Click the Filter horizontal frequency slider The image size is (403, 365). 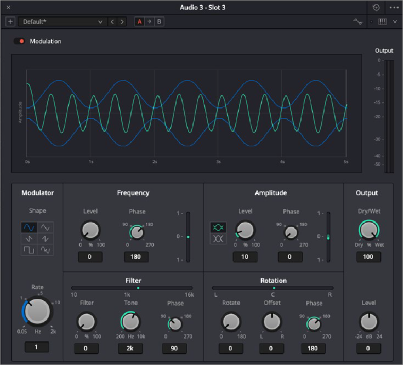[132, 288]
